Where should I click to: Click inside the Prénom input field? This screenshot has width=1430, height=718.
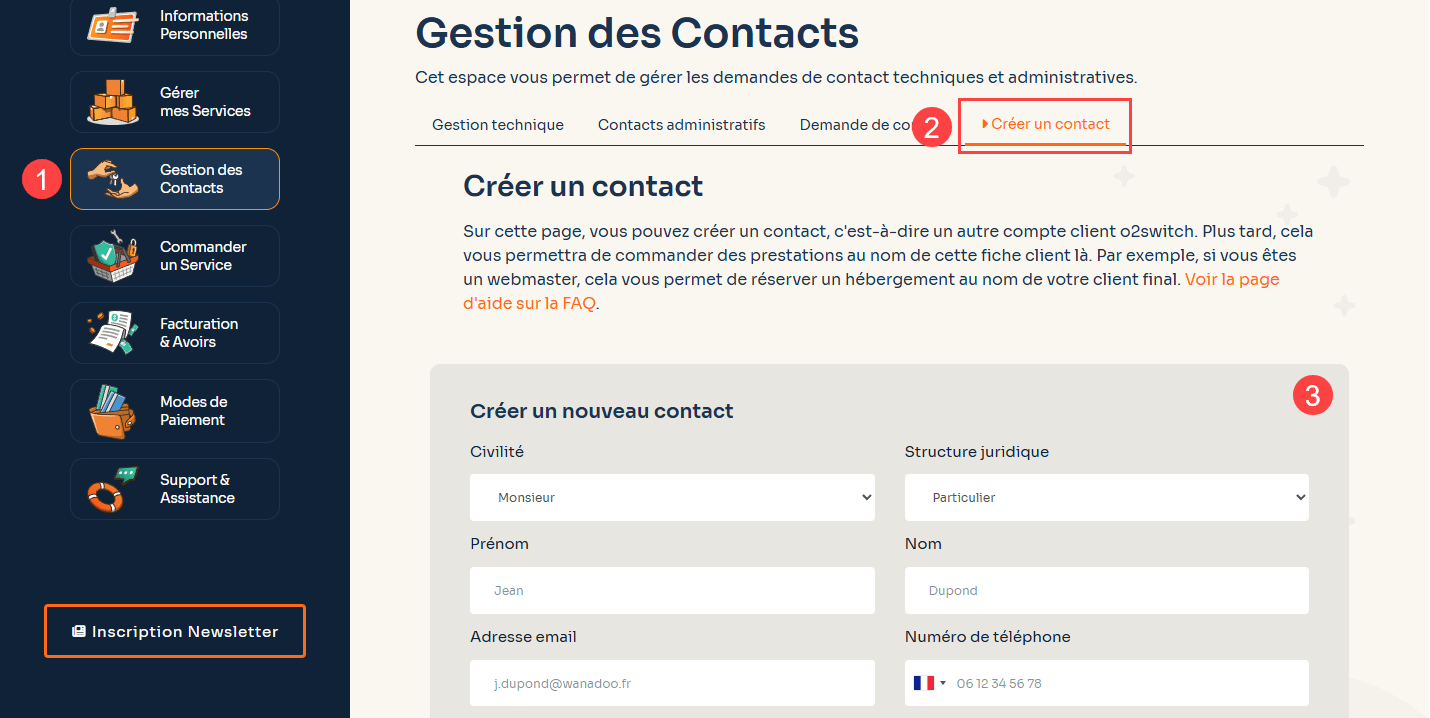(x=671, y=590)
